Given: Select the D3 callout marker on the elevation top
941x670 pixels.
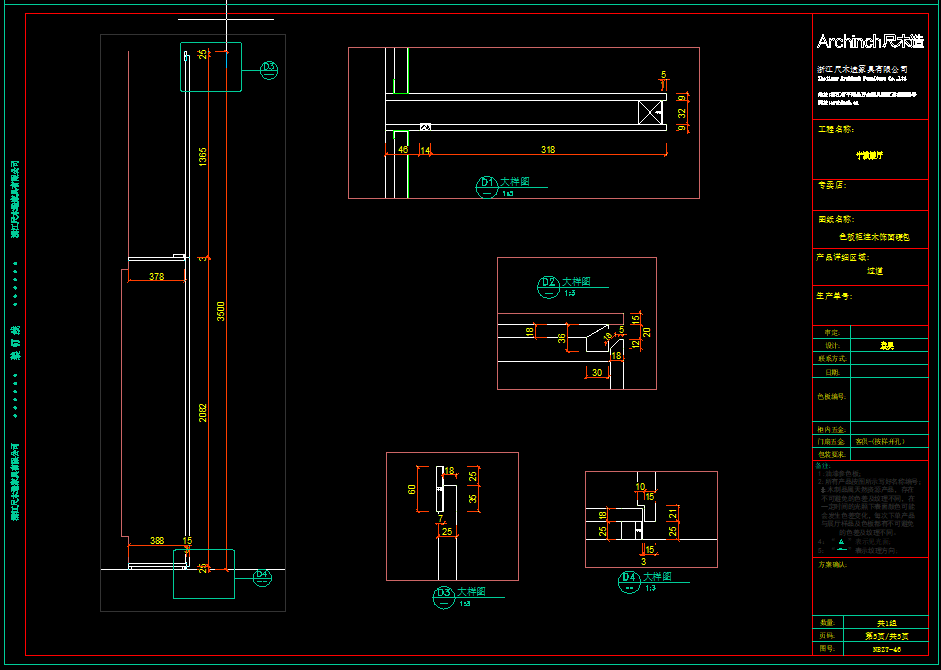Looking at the screenshot, I should (x=268, y=68).
